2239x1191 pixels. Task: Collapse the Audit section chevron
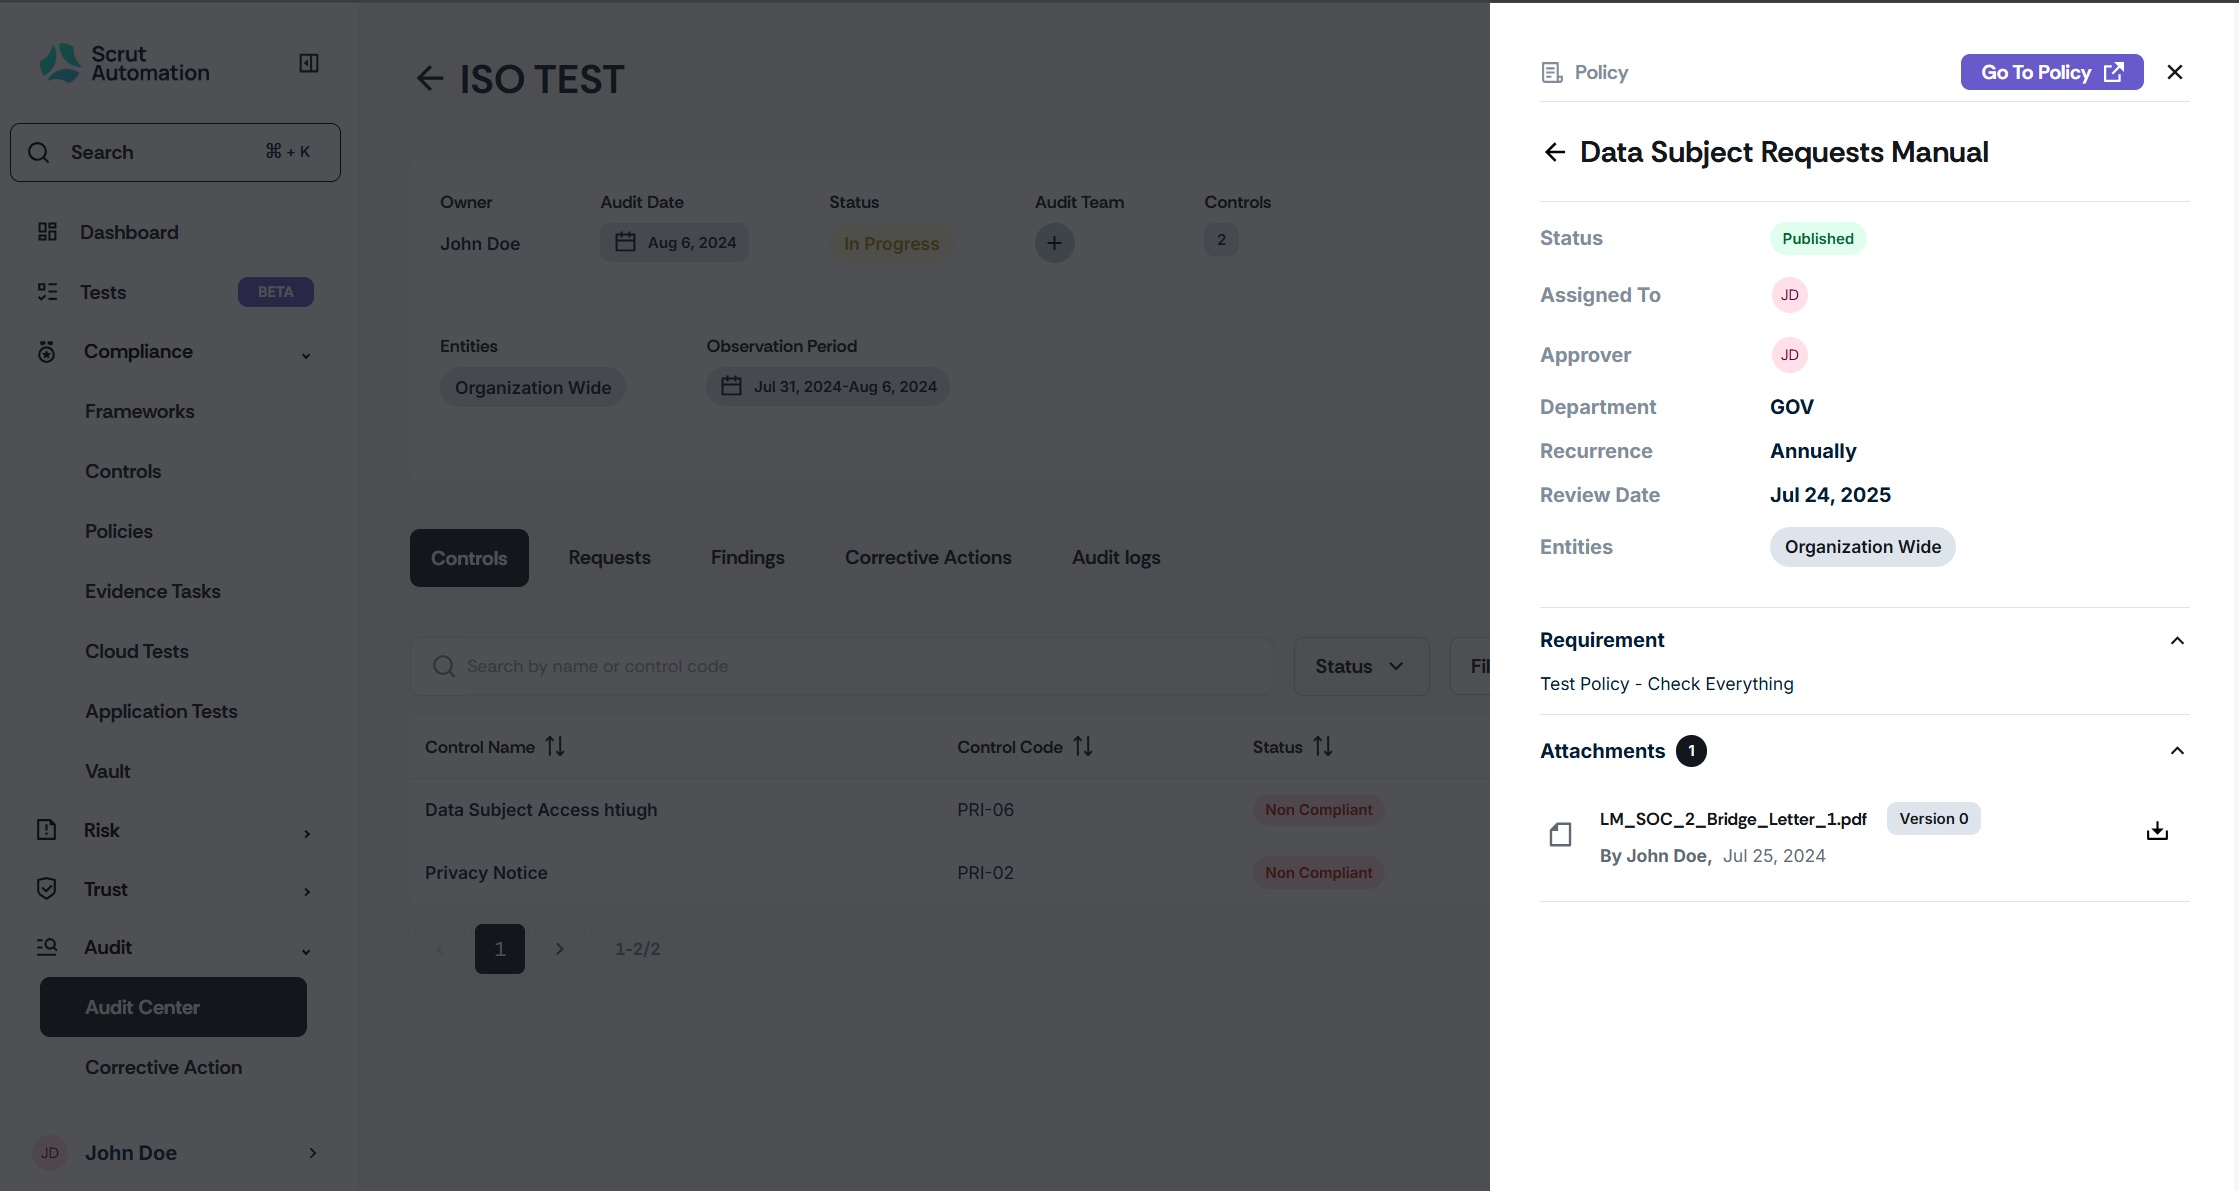306,951
